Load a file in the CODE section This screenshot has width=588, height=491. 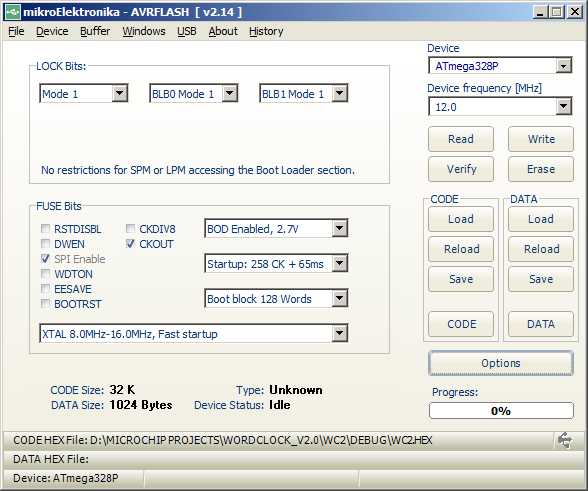pyautogui.click(x=461, y=219)
